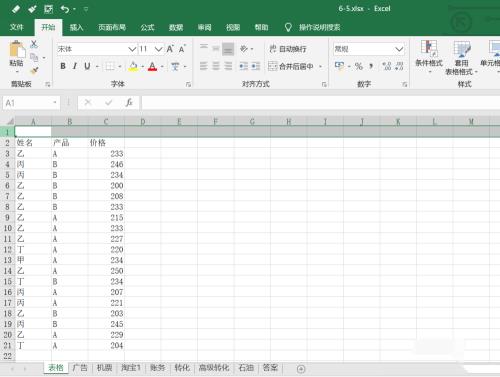Switch to the 数据 Data tab
The image size is (500, 377).
coord(176,27)
